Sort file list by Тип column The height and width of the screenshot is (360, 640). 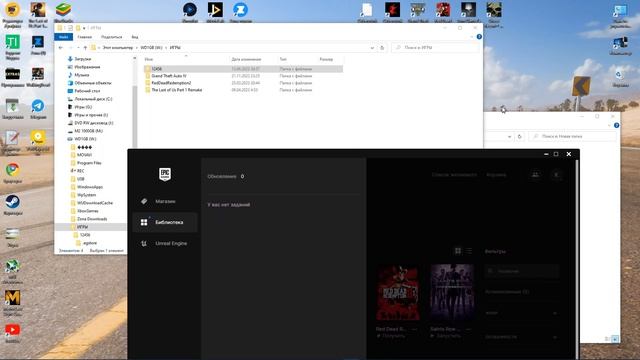coord(283,60)
